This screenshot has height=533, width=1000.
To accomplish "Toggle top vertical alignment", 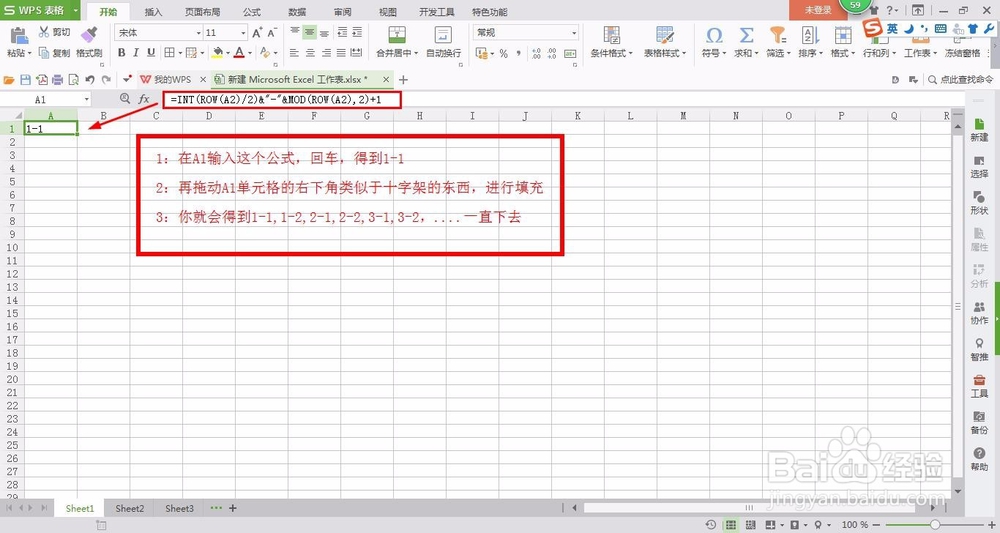I will (x=295, y=32).
